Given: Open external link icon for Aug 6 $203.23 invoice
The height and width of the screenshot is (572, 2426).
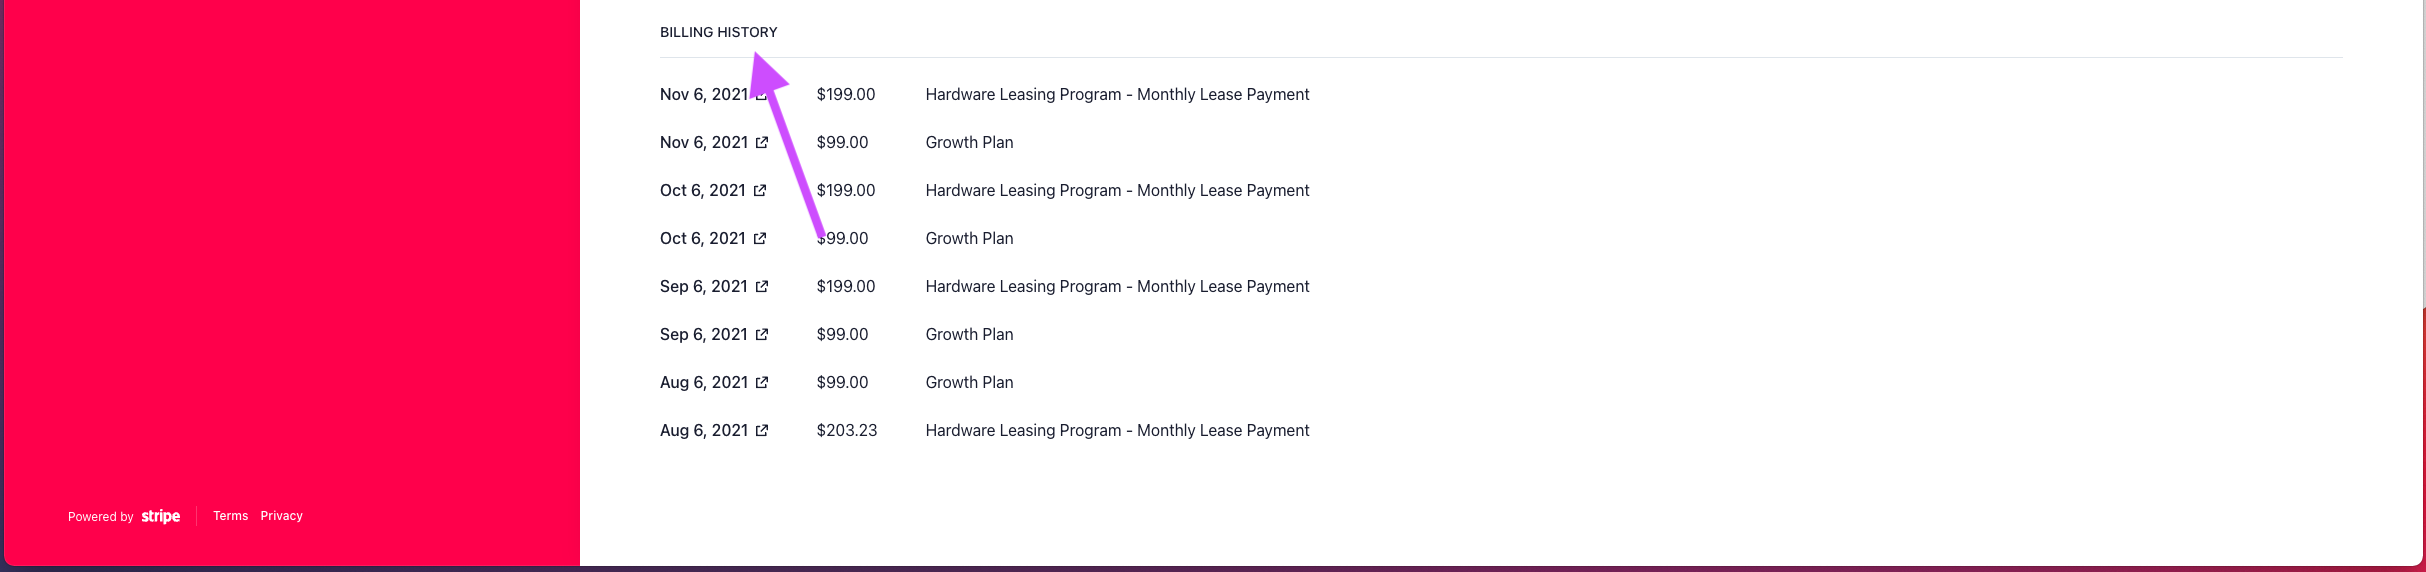Looking at the screenshot, I should (762, 430).
